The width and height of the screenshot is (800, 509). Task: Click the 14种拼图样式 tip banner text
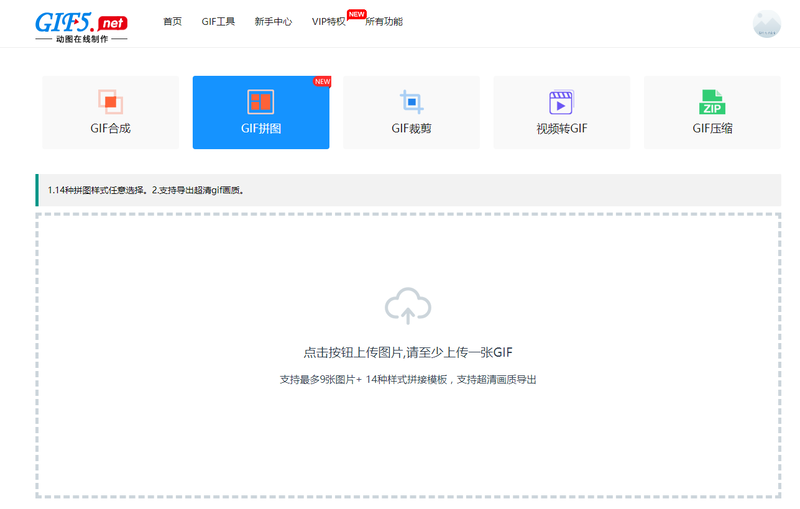point(146,190)
